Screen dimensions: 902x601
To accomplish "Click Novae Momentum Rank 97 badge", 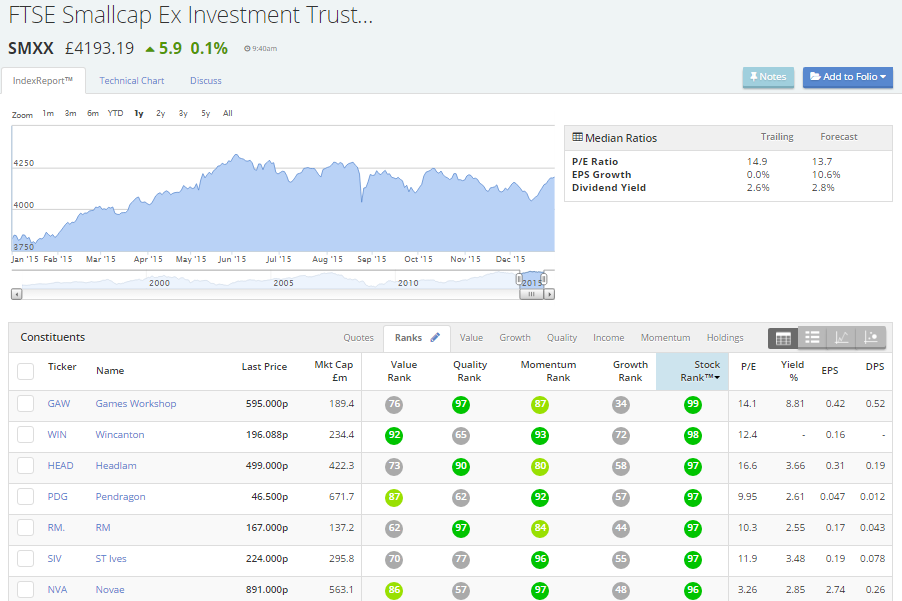I will pyautogui.click(x=540, y=591).
